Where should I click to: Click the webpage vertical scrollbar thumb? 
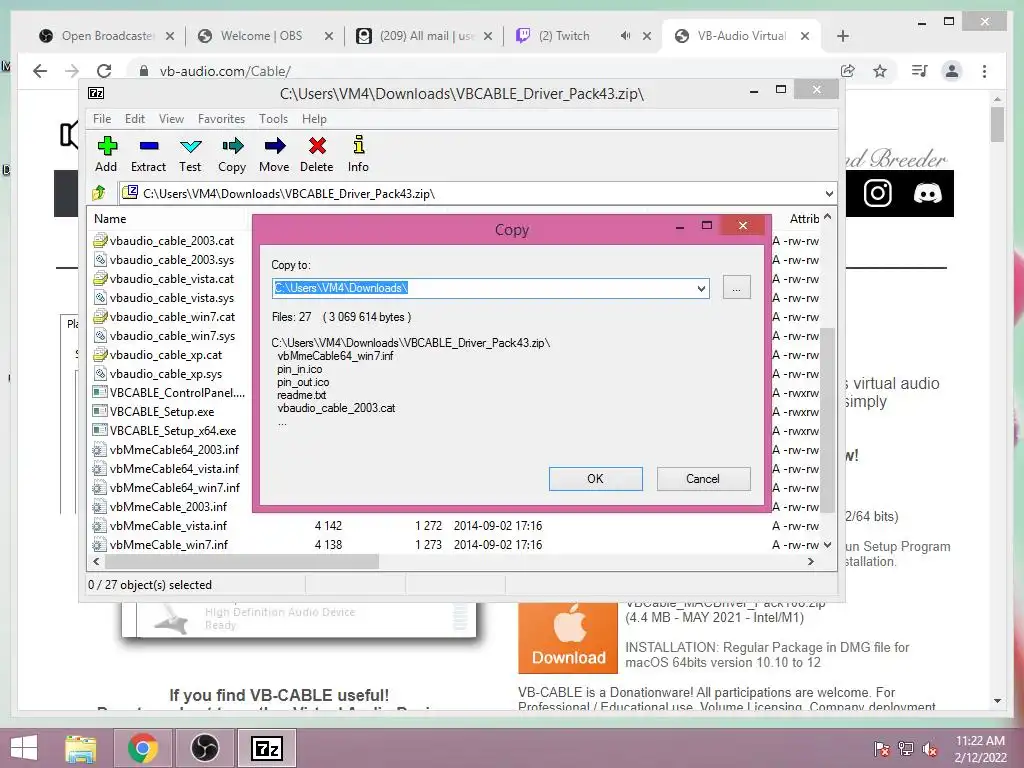[x=997, y=124]
